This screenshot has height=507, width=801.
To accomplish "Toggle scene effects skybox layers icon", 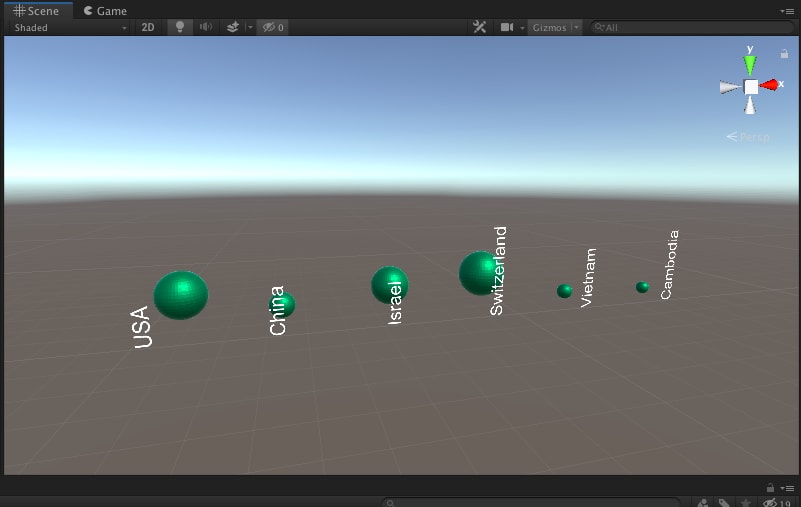I will pos(233,27).
